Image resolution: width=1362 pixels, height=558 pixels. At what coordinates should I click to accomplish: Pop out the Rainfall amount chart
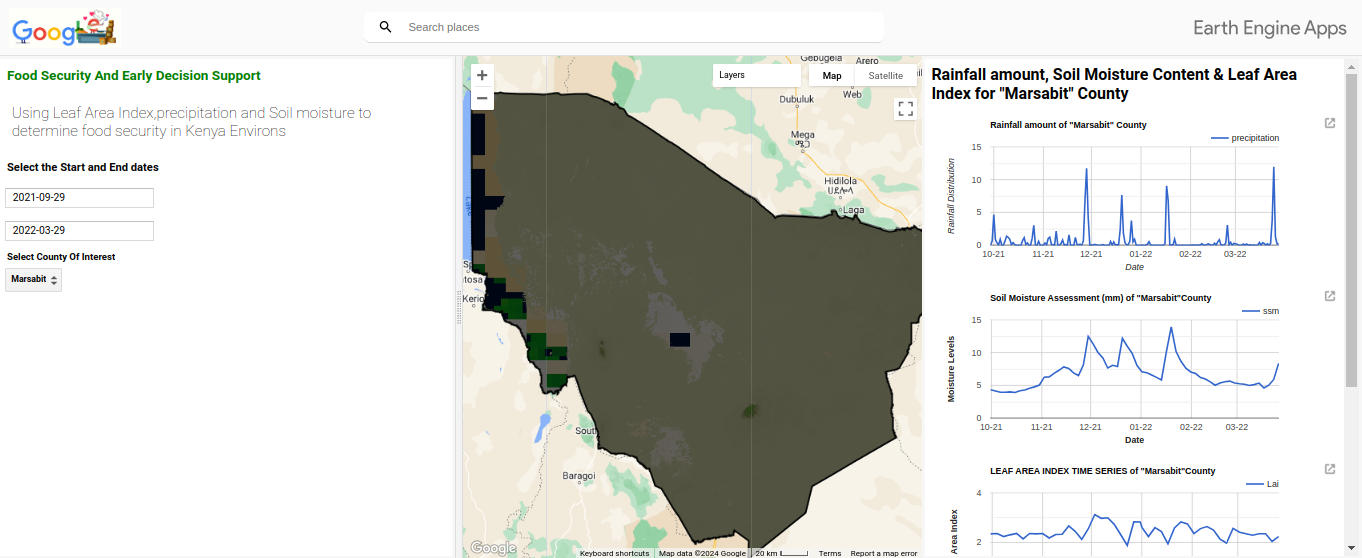(1329, 123)
